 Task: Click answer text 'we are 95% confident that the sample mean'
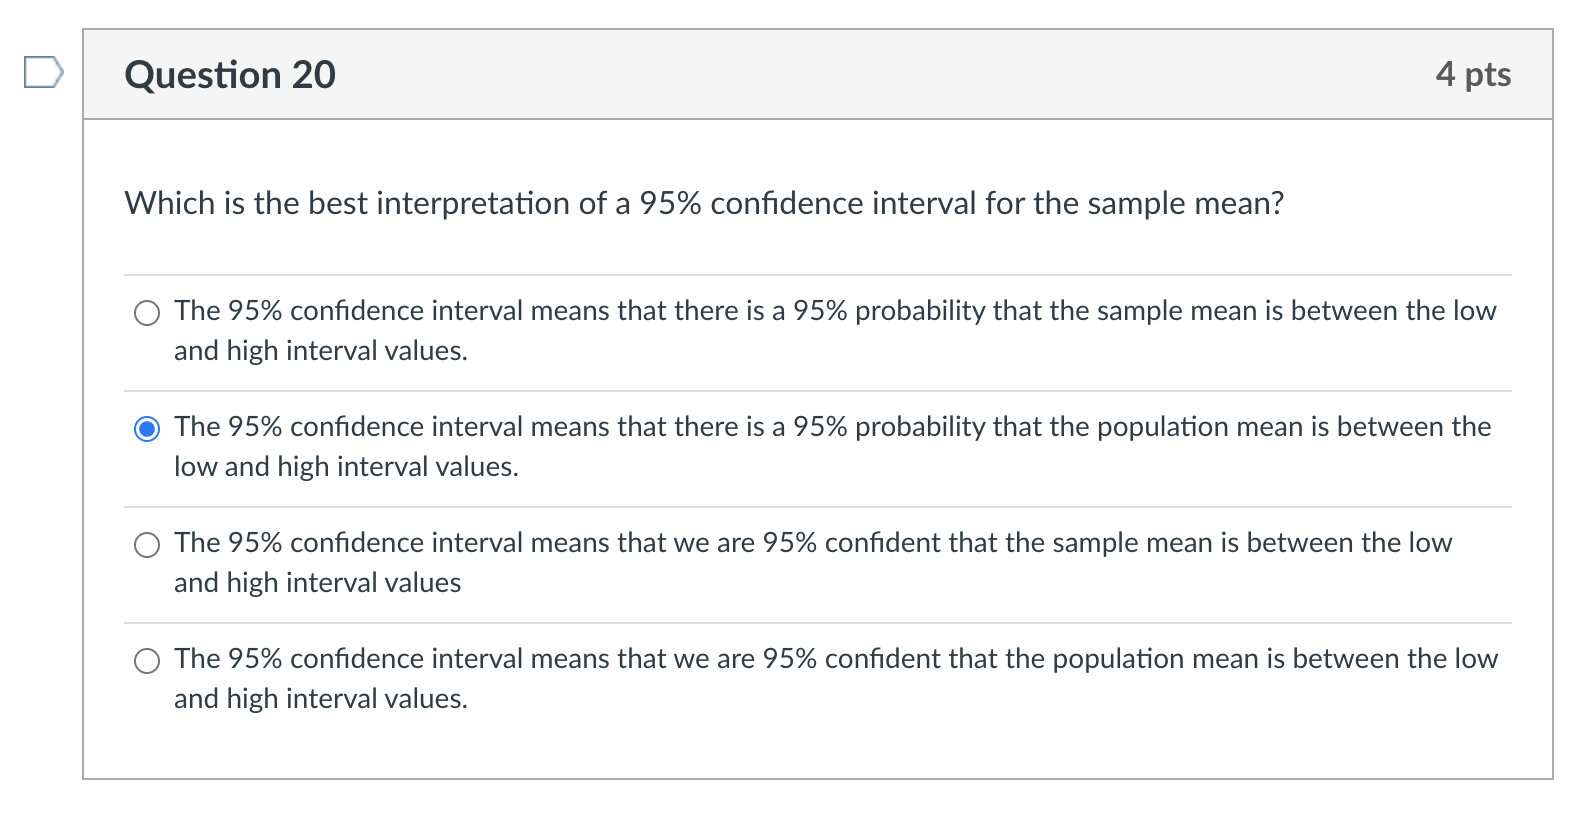[x=812, y=543]
